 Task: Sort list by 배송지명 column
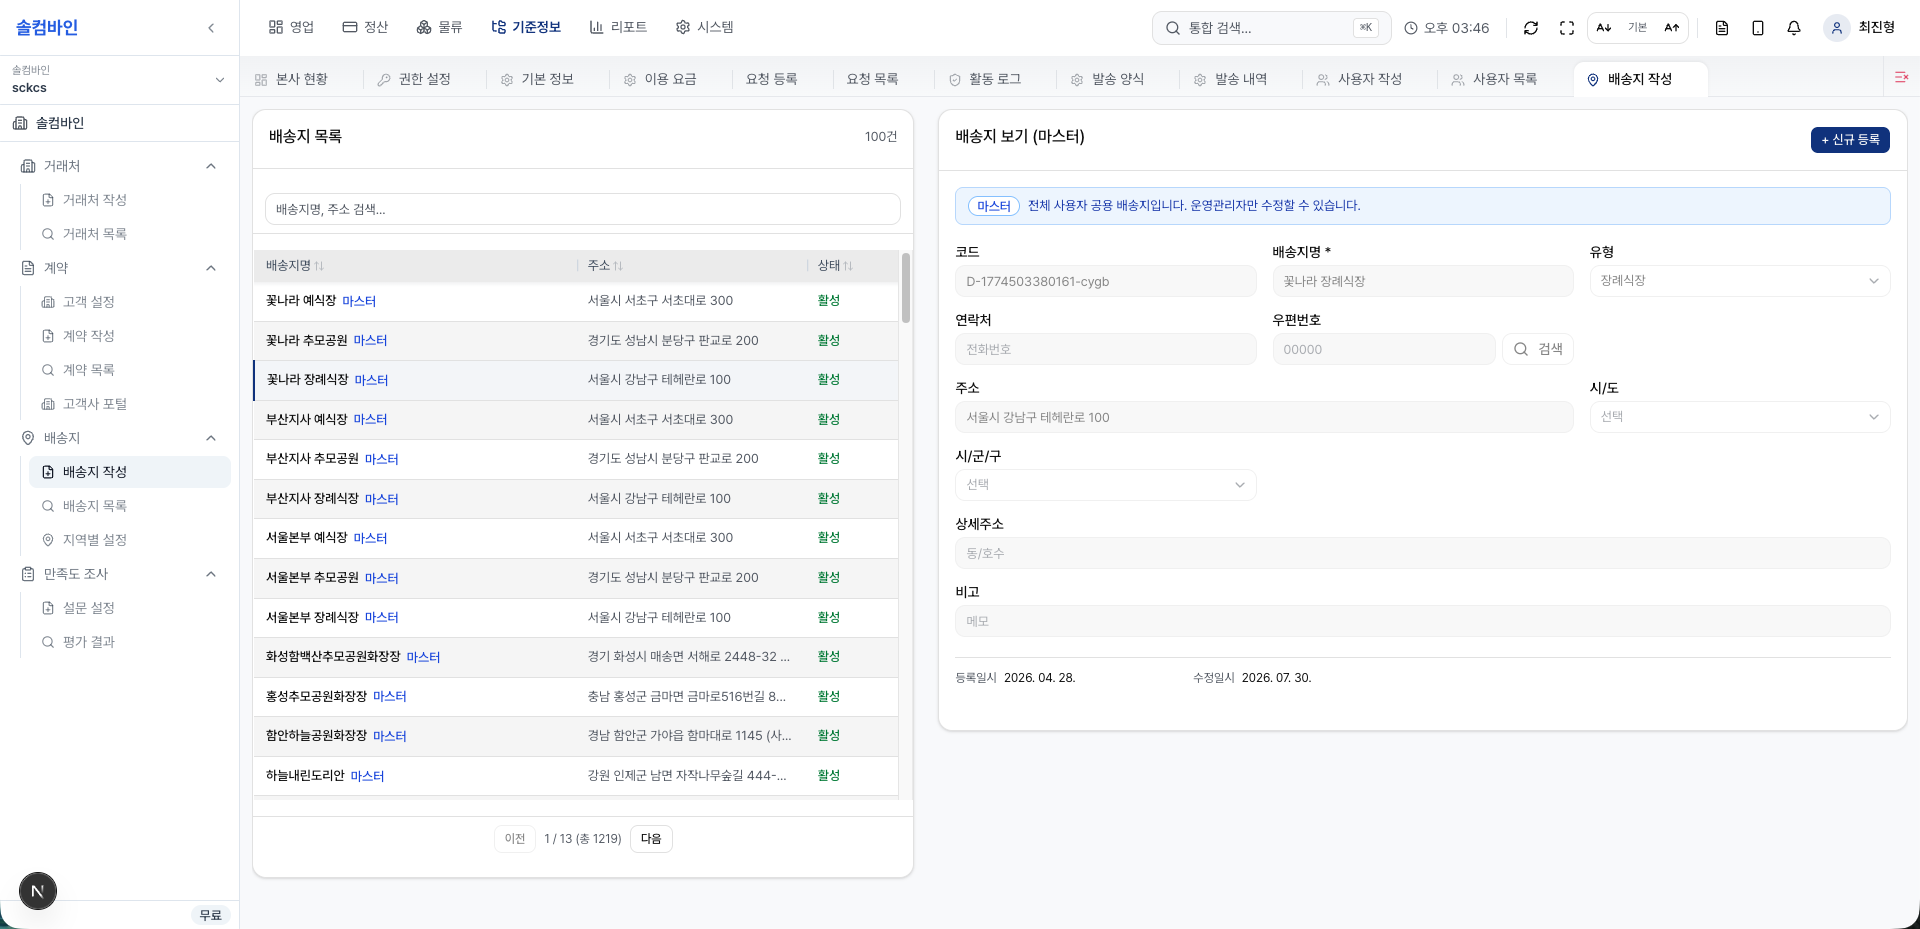295,266
